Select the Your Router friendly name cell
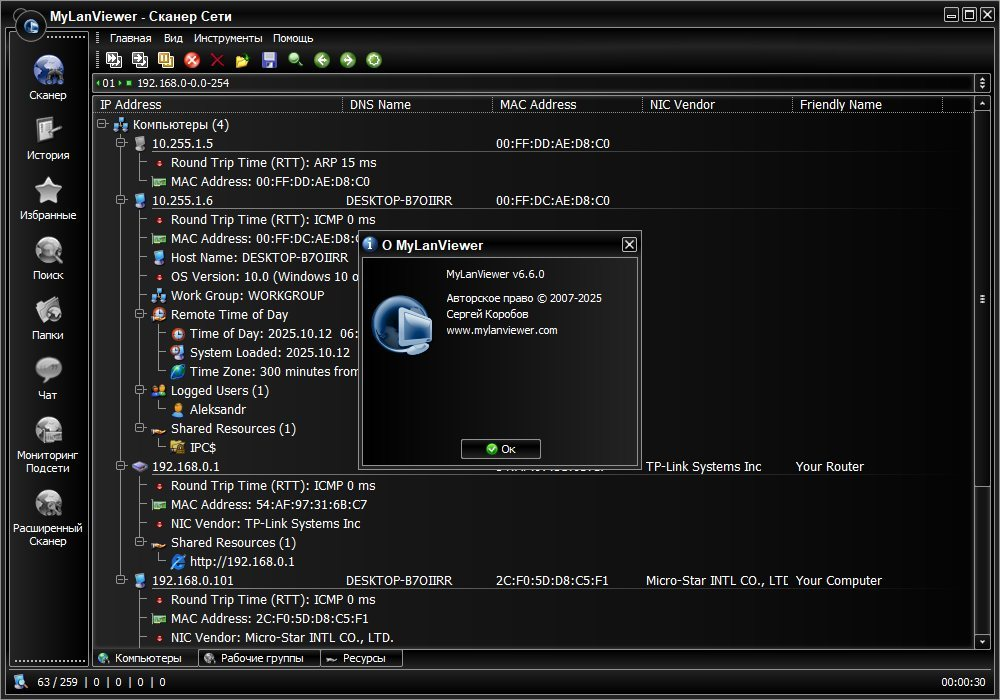Viewport: 1000px width, 700px height. (830, 467)
